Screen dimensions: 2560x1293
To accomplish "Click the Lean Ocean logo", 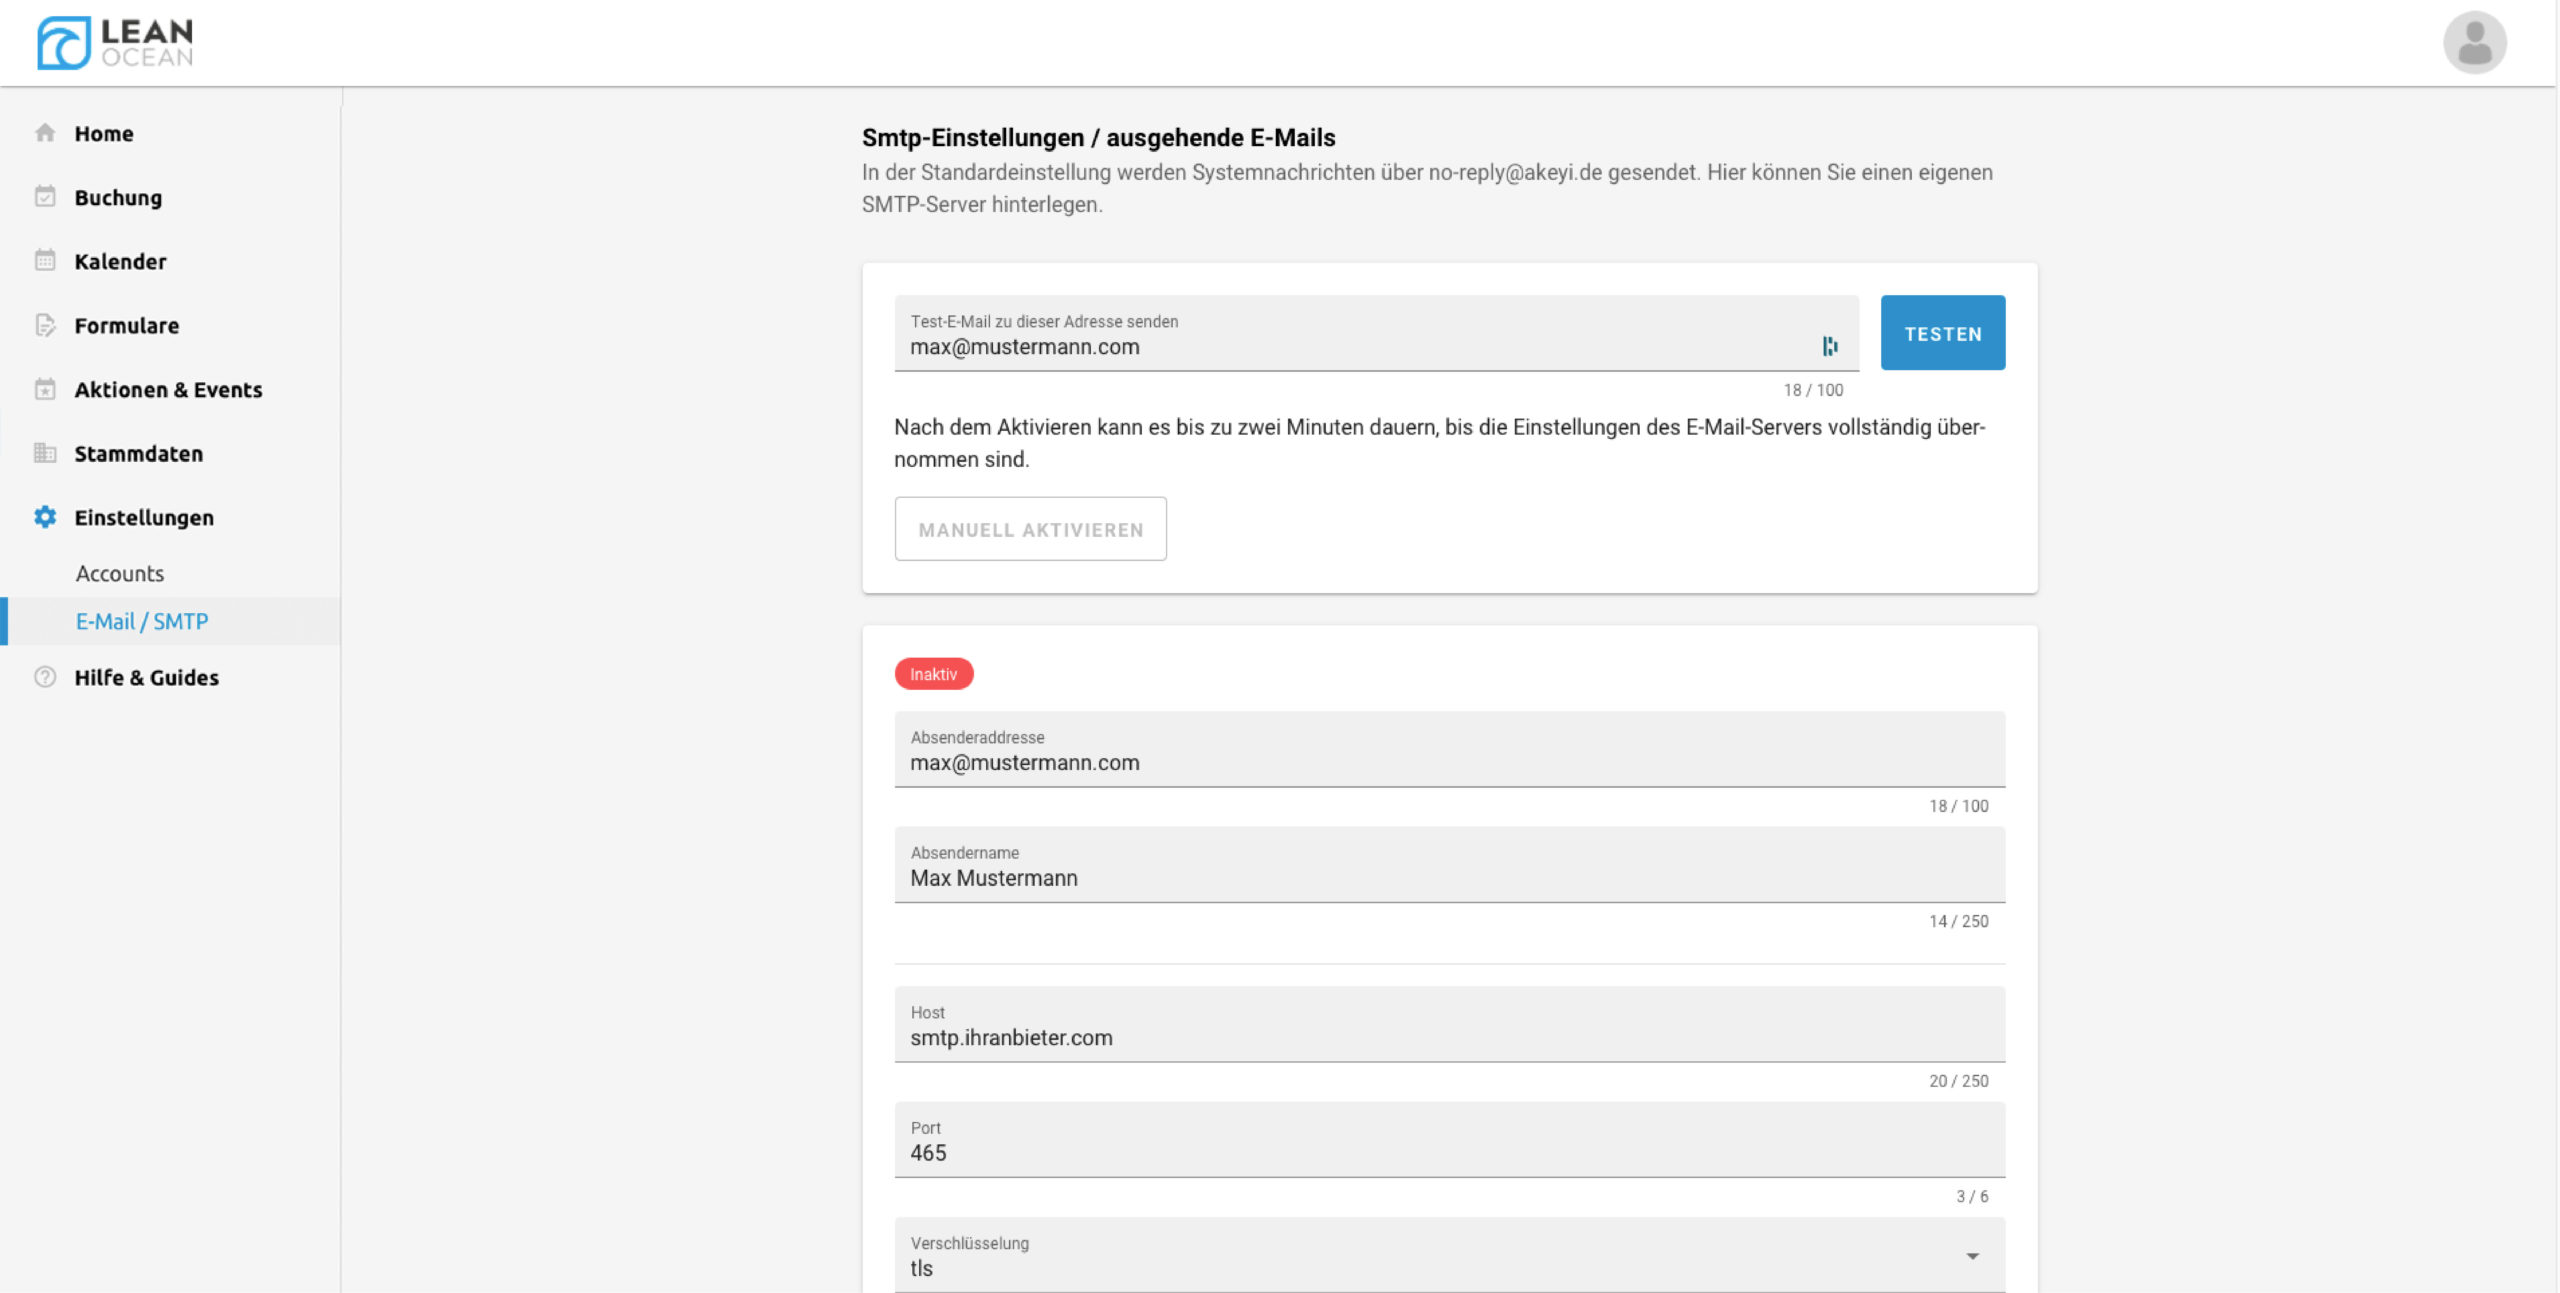I will (115, 43).
